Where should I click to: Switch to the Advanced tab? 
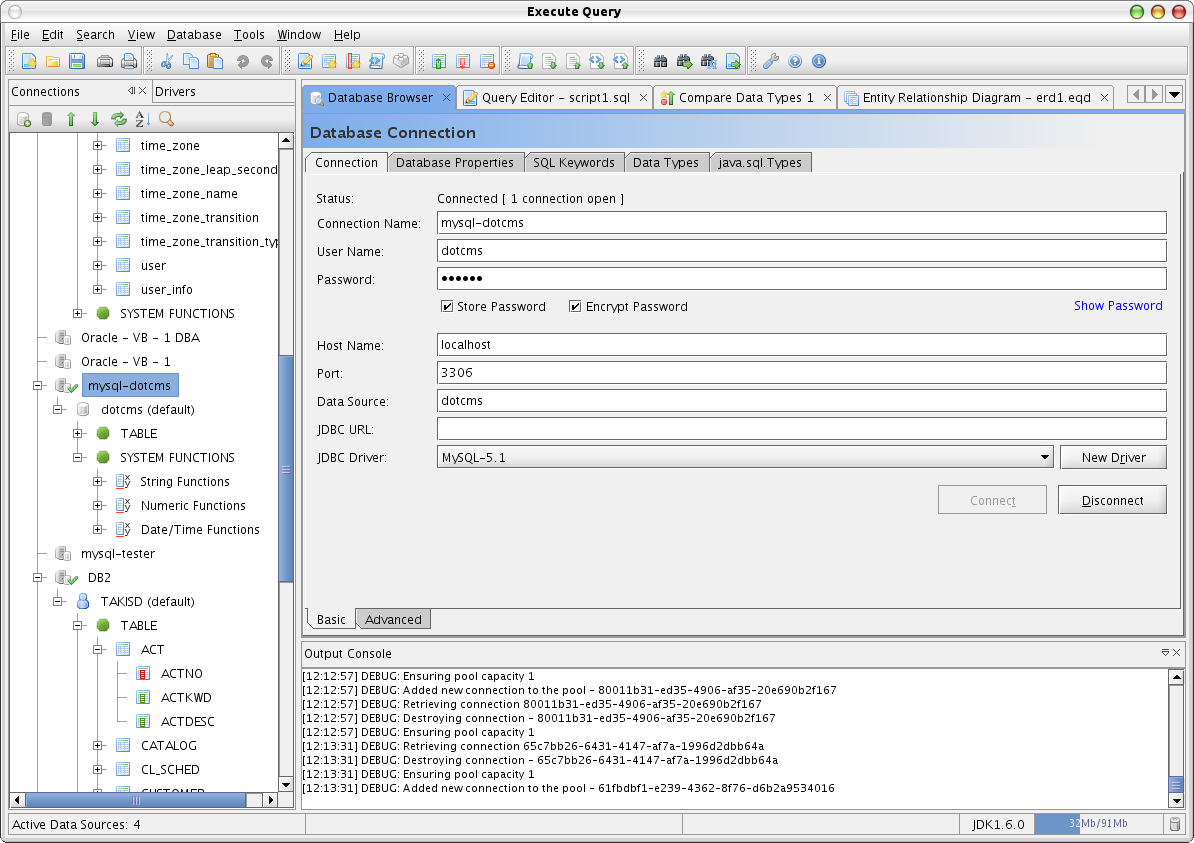(393, 619)
